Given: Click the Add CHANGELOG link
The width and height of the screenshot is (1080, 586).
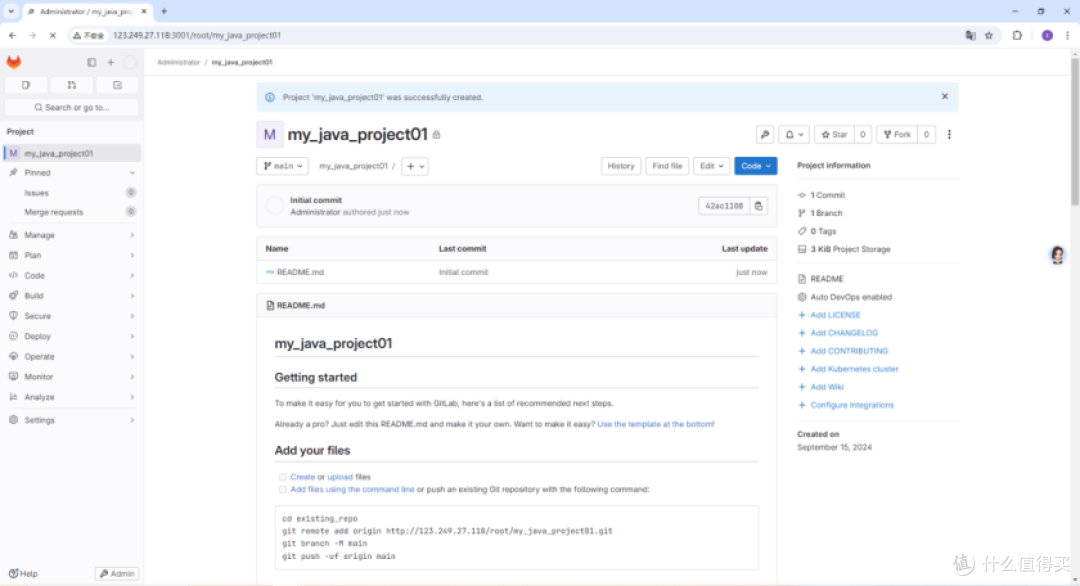Looking at the screenshot, I should (x=844, y=333).
